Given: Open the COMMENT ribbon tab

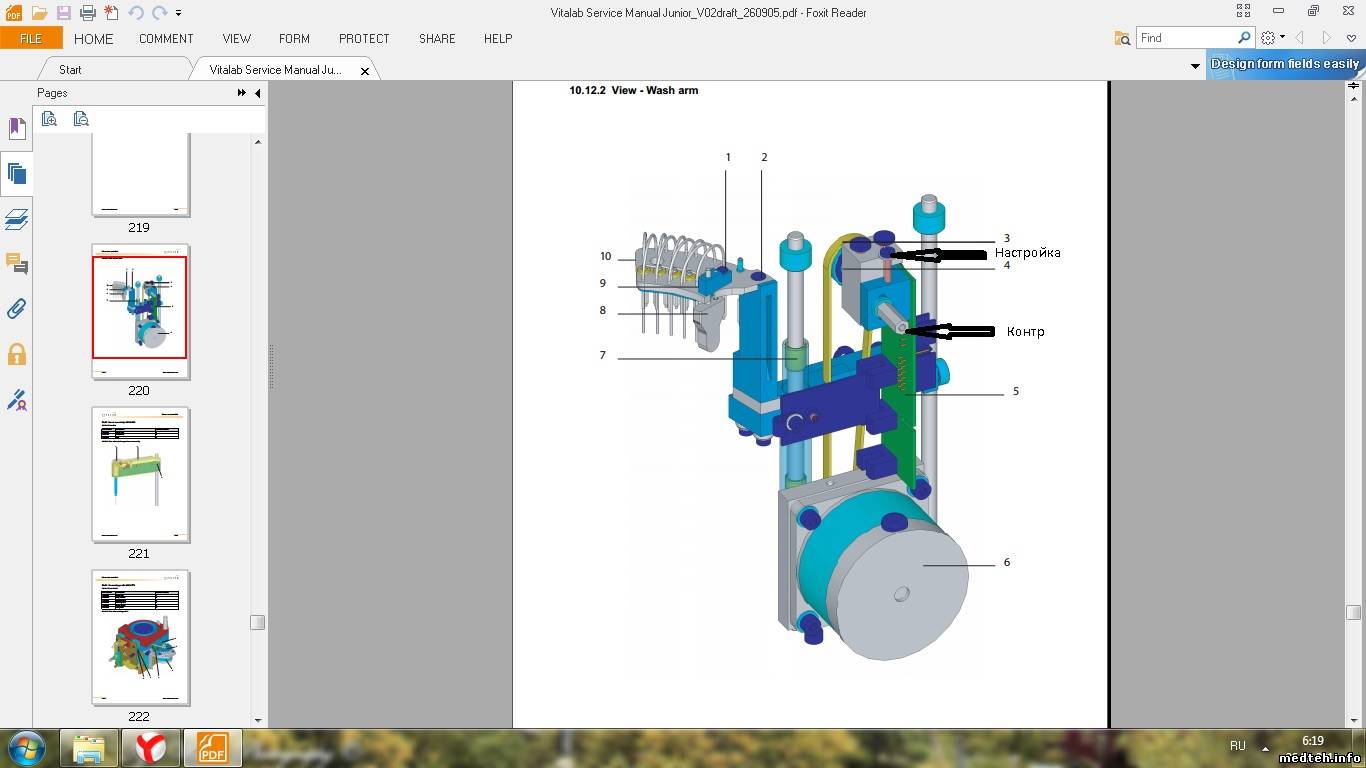Looking at the screenshot, I should tap(166, 38).
